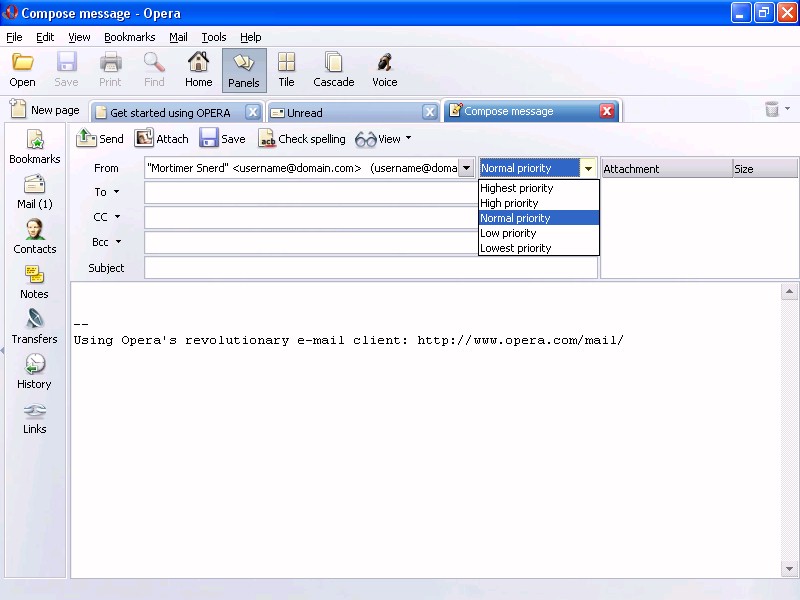Open the History panel icon

pyautogui.click(x=35, y=364)
